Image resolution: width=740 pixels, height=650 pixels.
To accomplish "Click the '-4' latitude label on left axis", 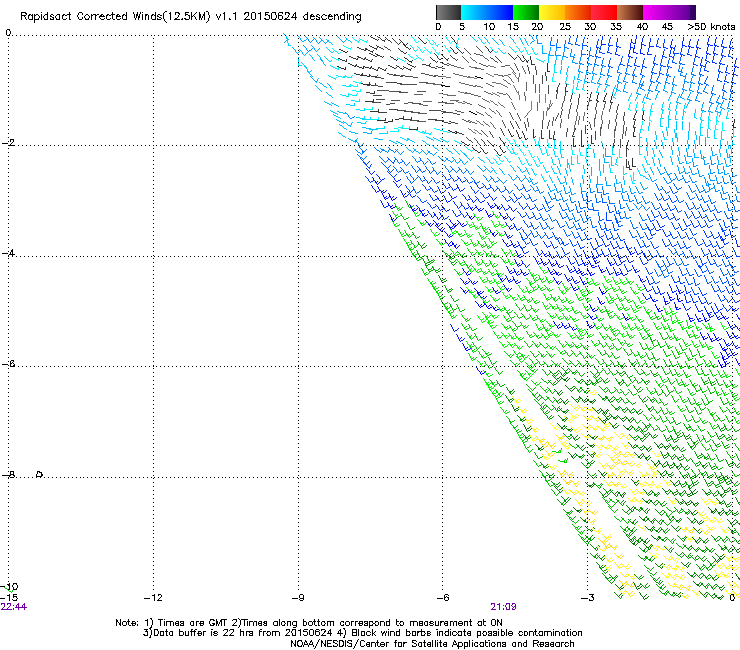I will tap(8, 253).
